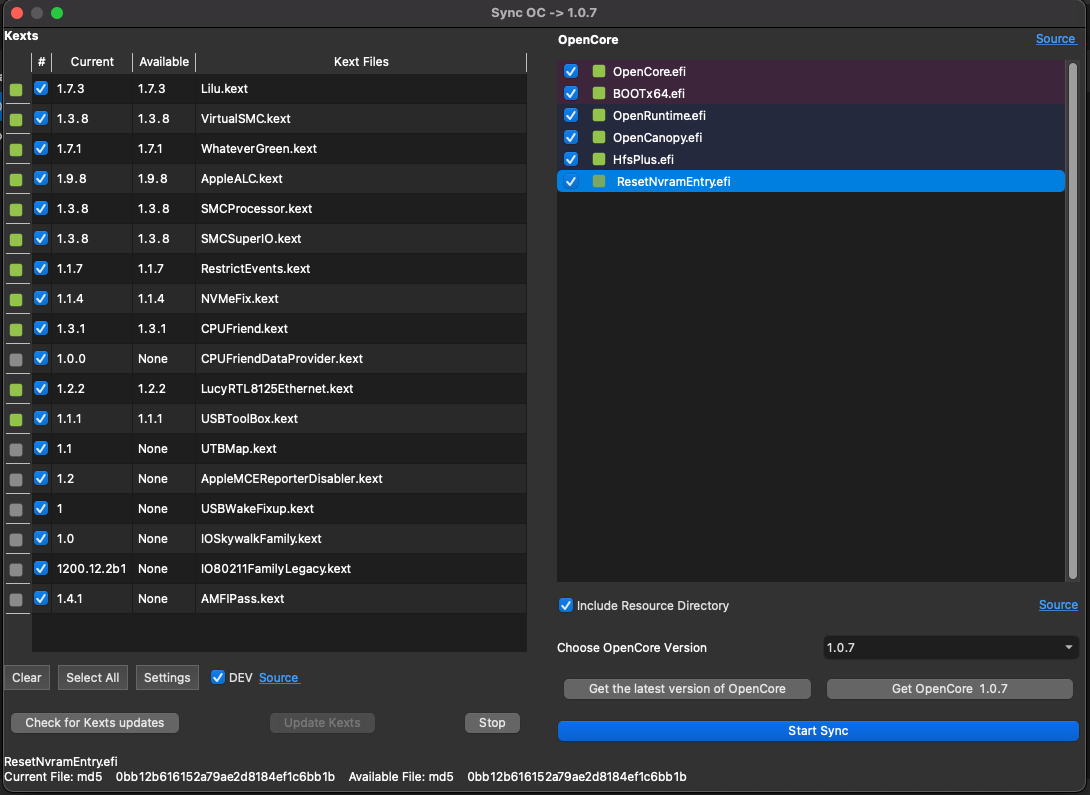Screen dimensions: 1090x795
Task: Open kext Settings
Action: click(x=167, y=678)
